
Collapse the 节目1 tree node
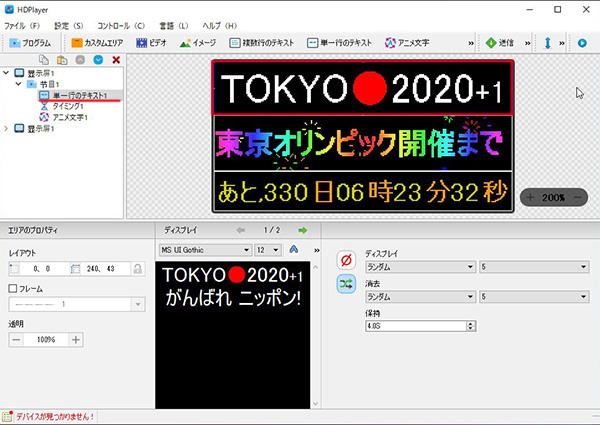[18, 83]
